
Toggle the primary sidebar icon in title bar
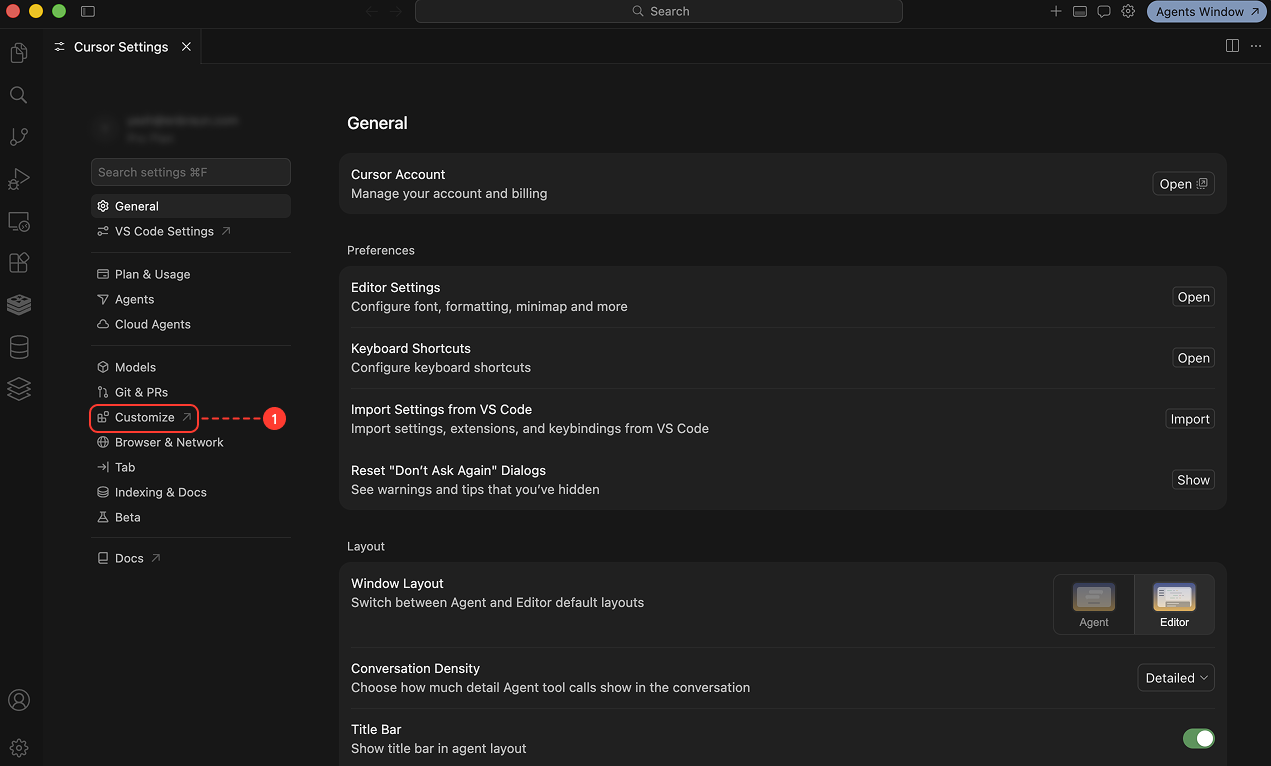click(x=88, y=11)
